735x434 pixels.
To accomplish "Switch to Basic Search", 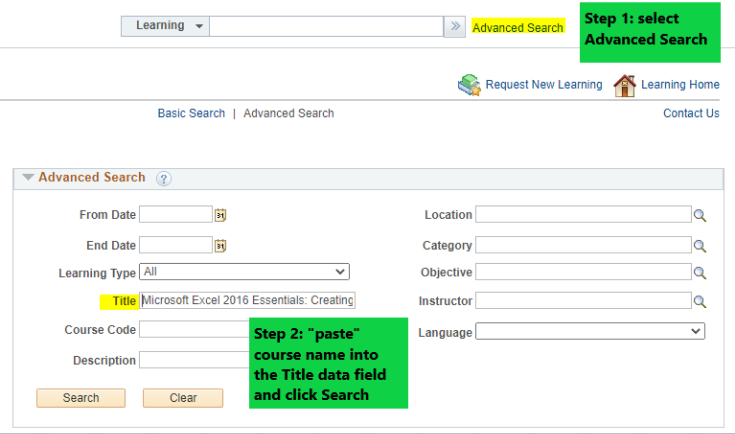I will point(191,113).
